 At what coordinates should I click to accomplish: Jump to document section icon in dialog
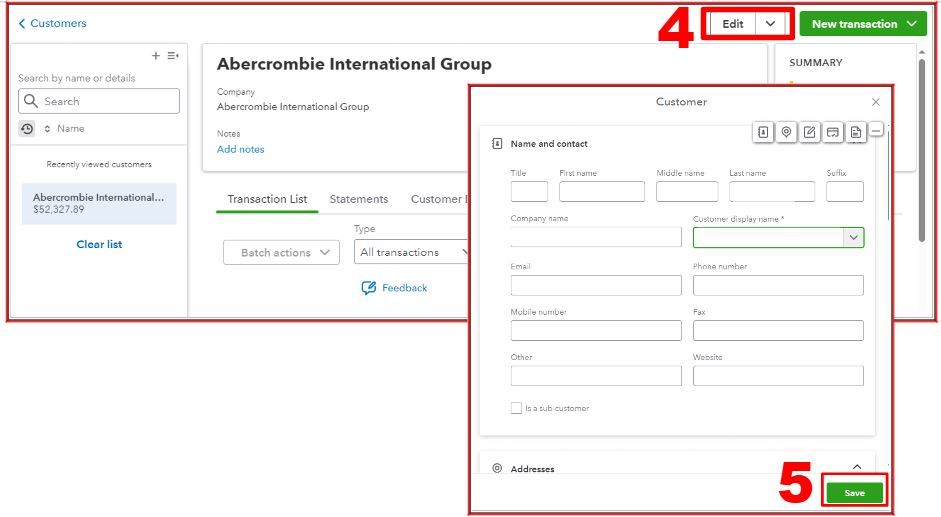coord(856,132)
